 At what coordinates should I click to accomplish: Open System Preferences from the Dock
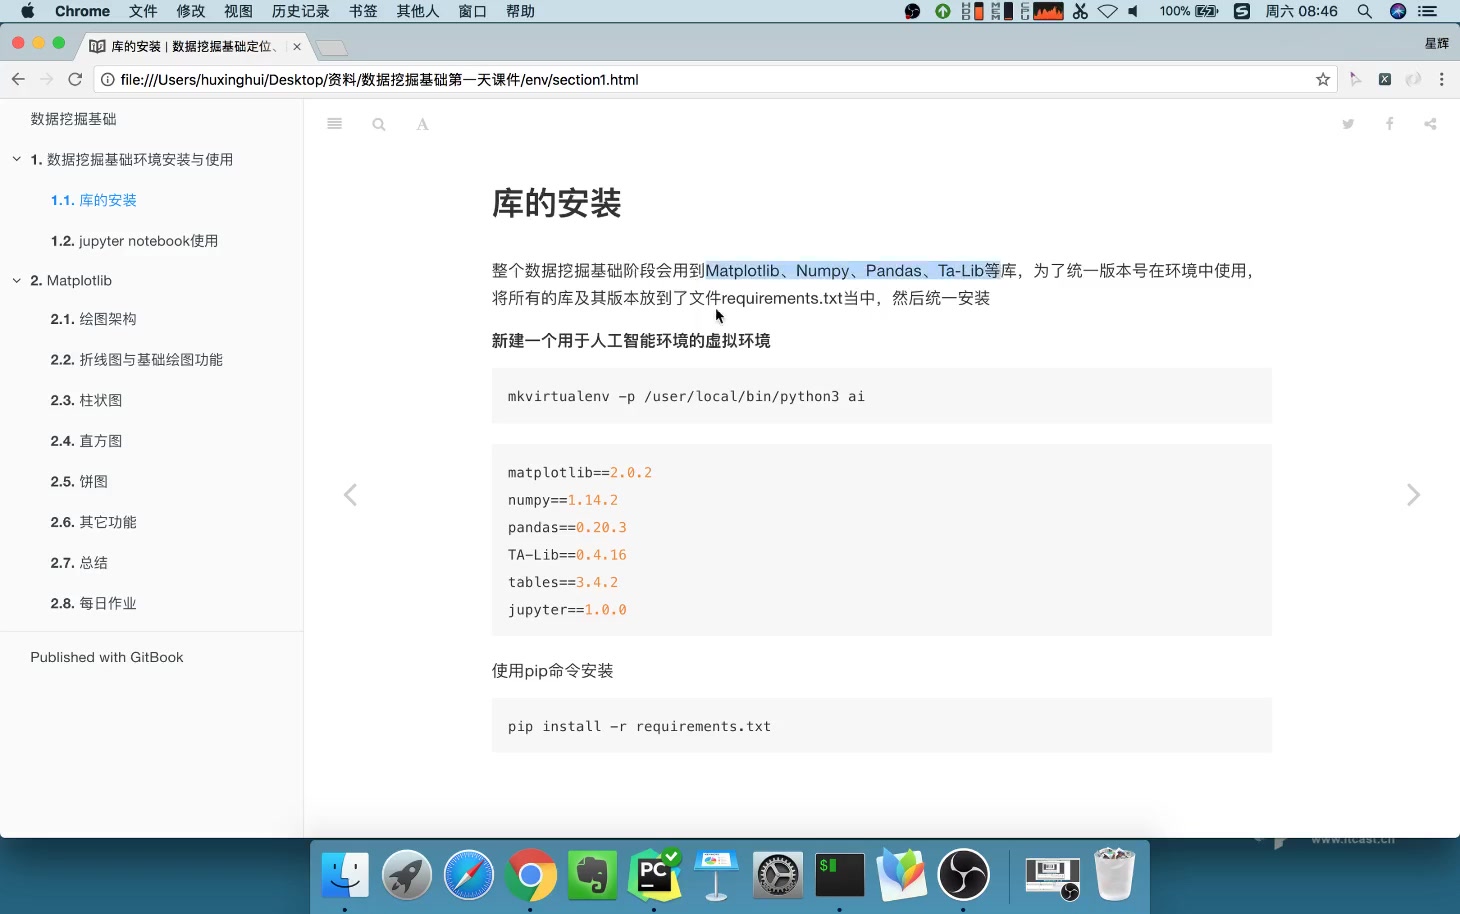click(777, 875)
